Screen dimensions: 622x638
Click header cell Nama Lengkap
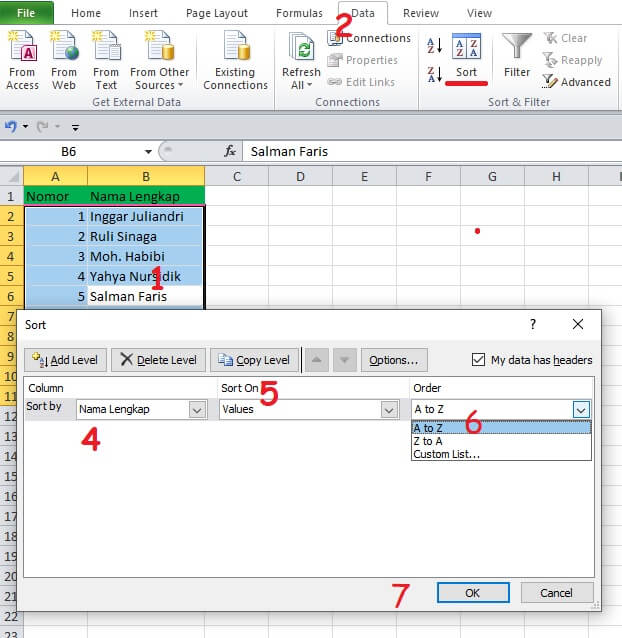[x=146, y=197]
